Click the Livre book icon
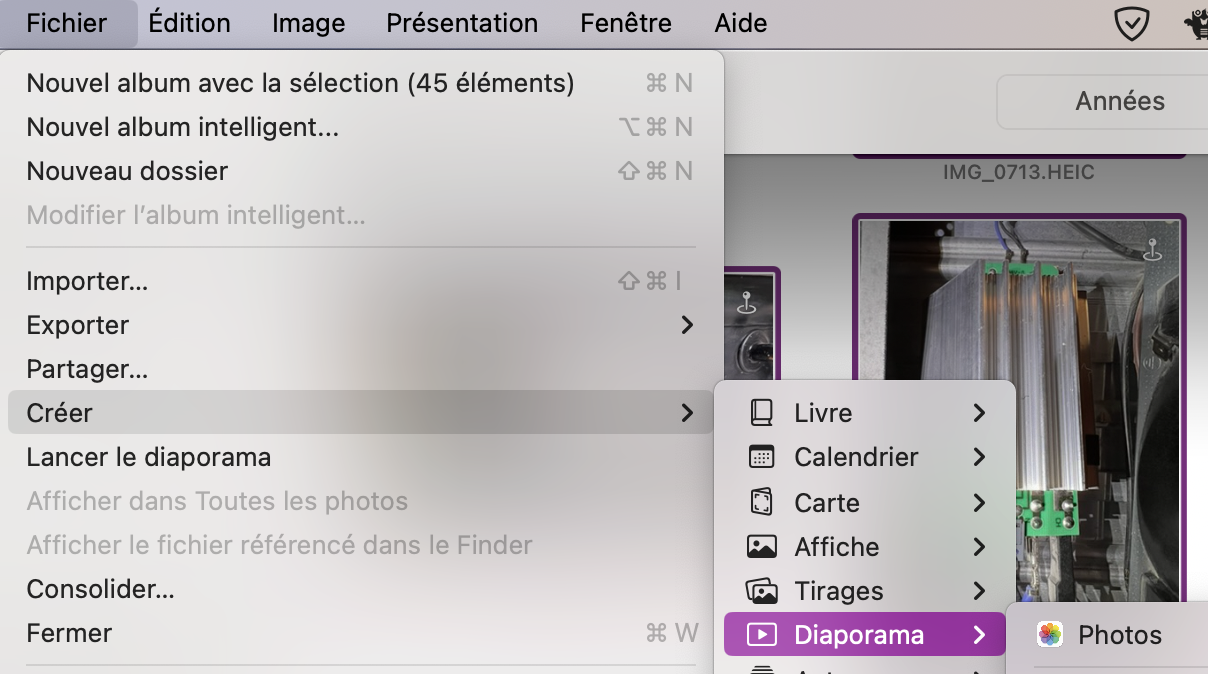The image size is (1208, 674). [x=762, y=413]
